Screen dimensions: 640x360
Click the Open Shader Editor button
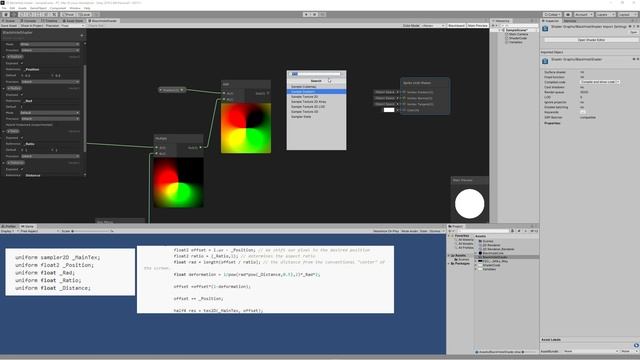[591, 40]
